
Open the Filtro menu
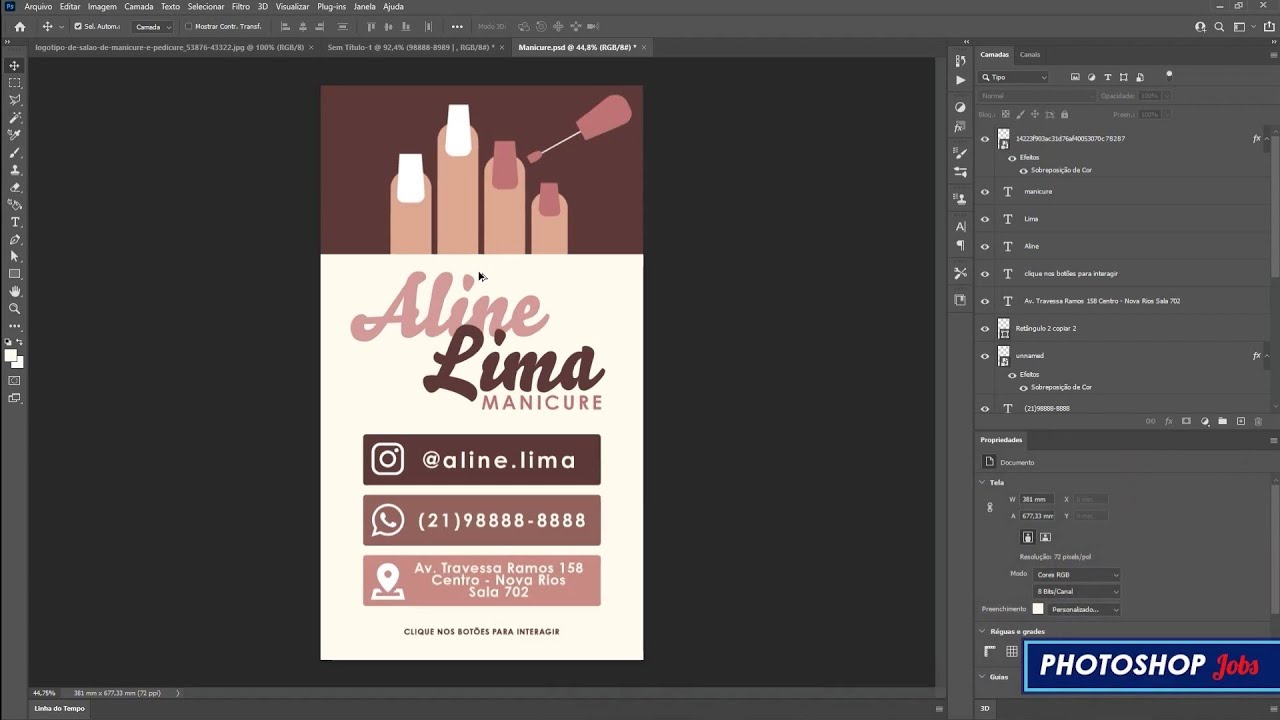[x=241, y=6]
